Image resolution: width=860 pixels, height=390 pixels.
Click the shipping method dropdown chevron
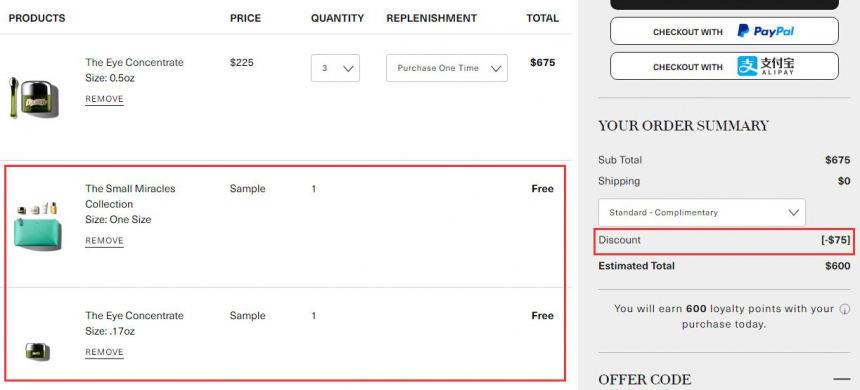click(x=794, y=212)
